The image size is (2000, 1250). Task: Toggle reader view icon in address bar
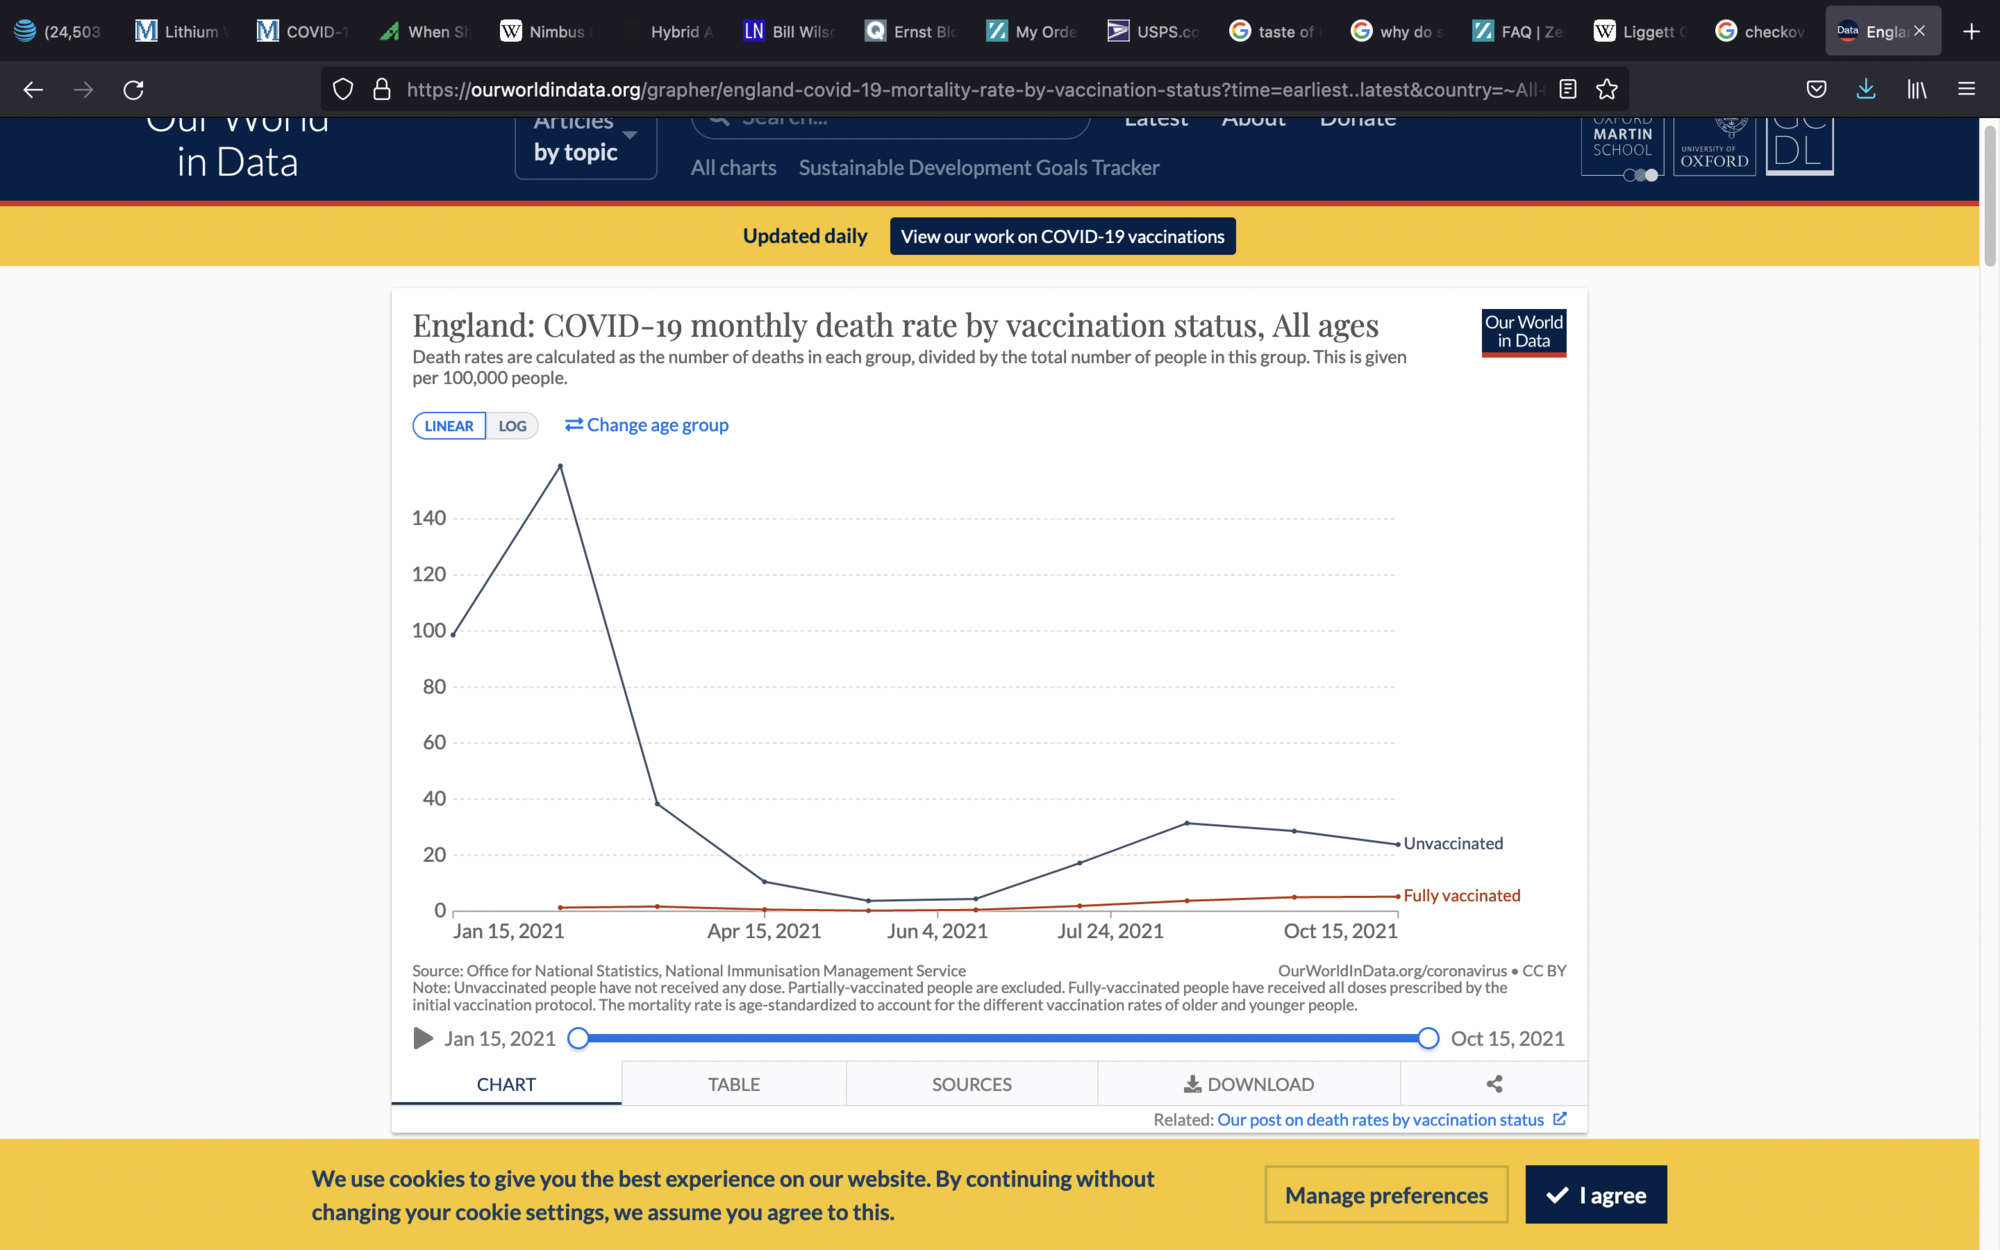point(1568,90)
